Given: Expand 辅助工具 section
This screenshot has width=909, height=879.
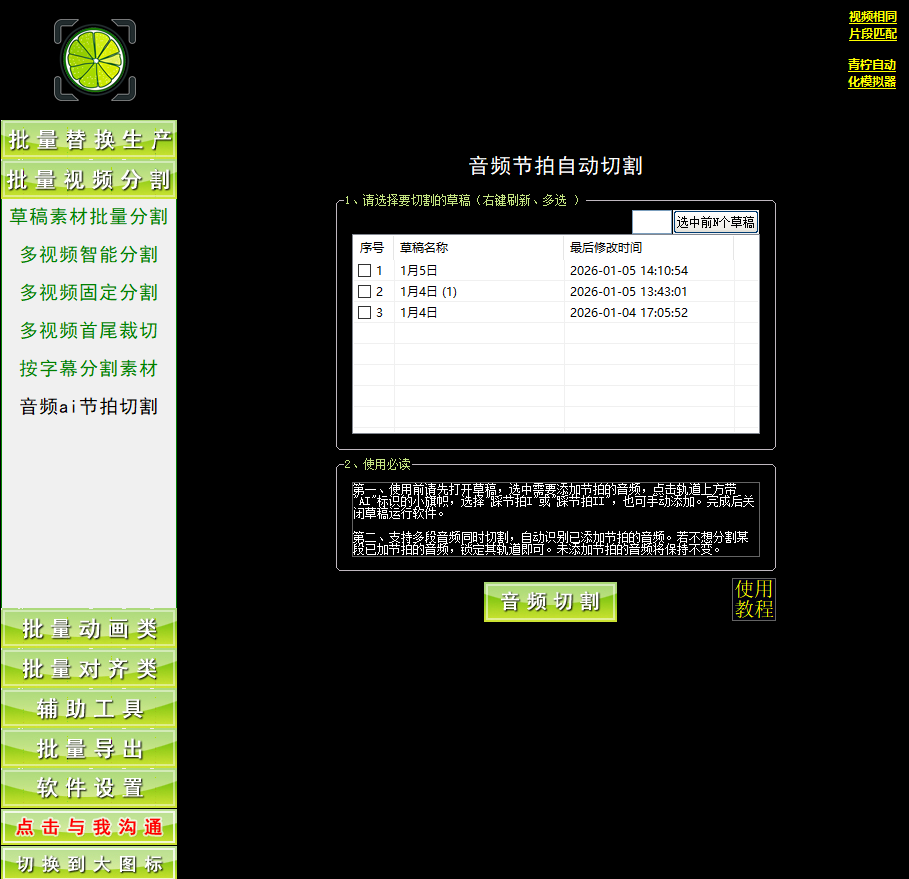Looking at the screenshot, I should click(x=89, y=709).
